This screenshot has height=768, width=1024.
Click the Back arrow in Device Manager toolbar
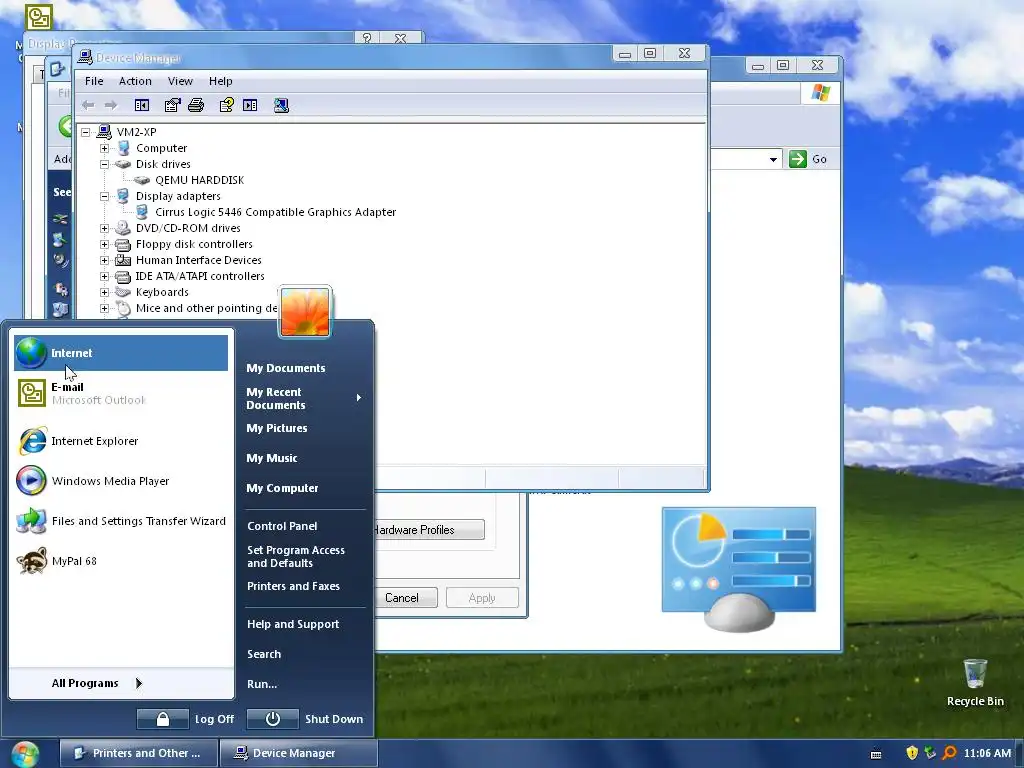click(88, 105)
